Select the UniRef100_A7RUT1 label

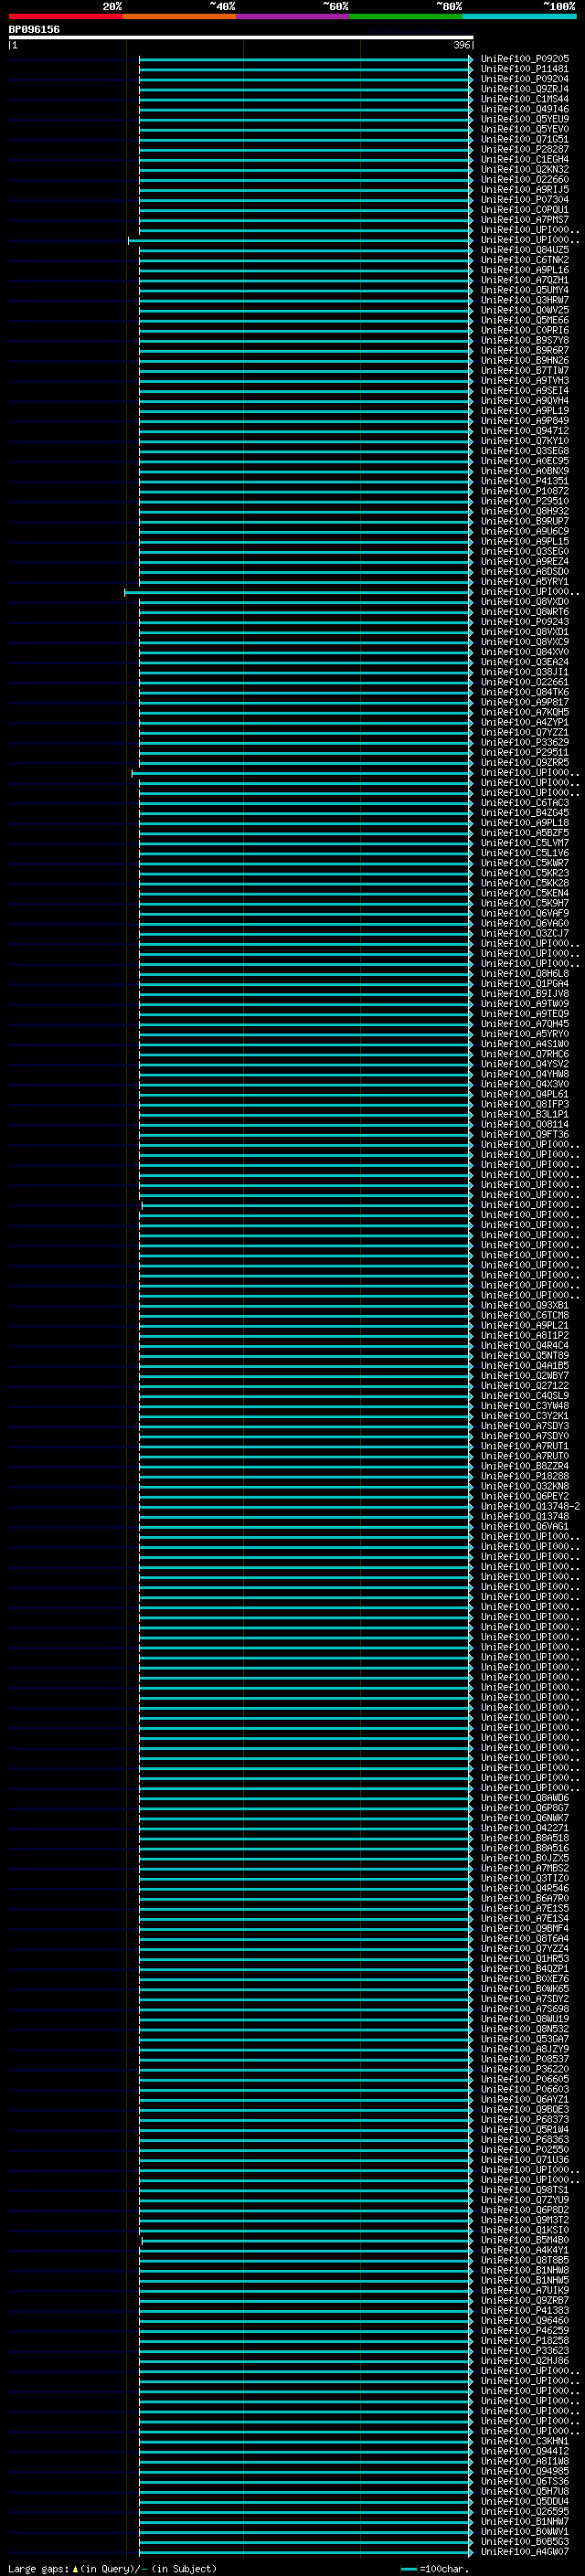tap(525, 1446)
